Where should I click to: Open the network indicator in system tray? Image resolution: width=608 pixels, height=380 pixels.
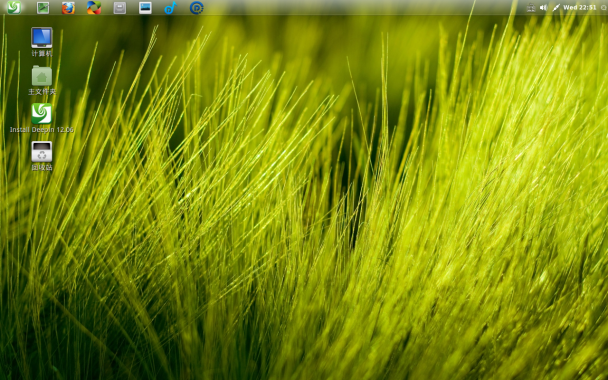coord(531,7)
